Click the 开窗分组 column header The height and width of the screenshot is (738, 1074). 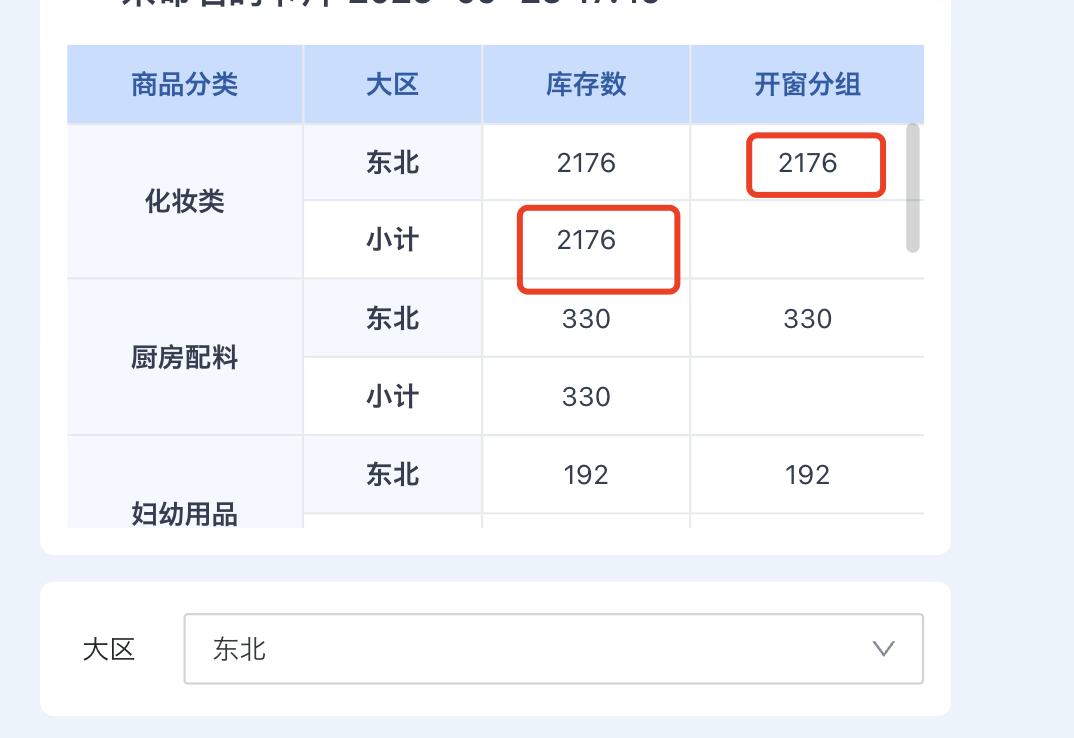click(x=806, y=84)
